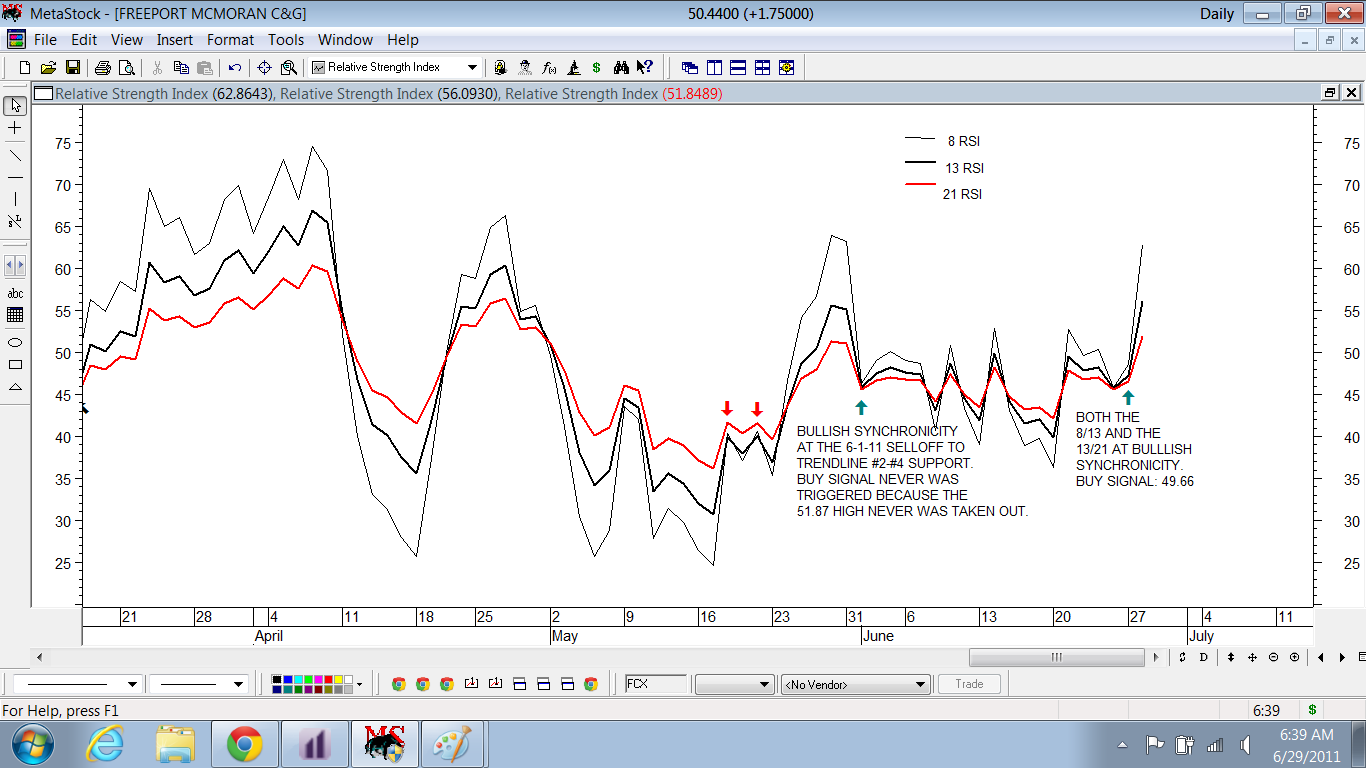Click the chart scrollbar right arrow

(1156, 657)
